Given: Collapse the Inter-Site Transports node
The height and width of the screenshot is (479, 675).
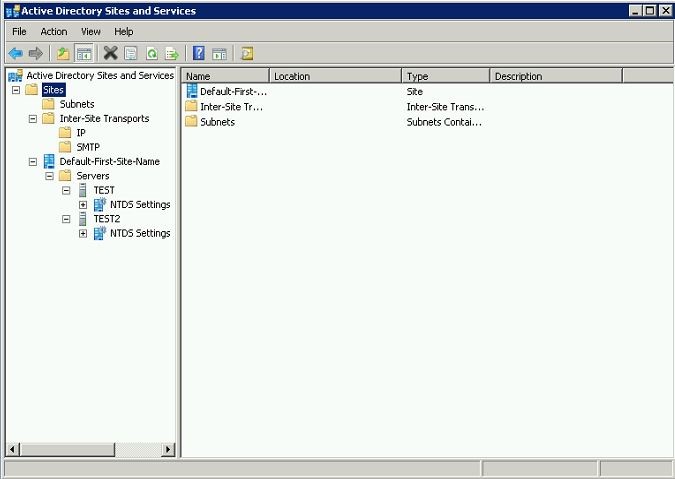Looking at the screenshot, I should [33, 118].
